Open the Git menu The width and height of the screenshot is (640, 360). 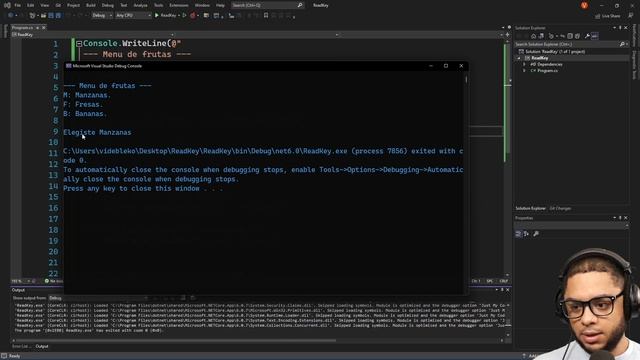[58, 5]
